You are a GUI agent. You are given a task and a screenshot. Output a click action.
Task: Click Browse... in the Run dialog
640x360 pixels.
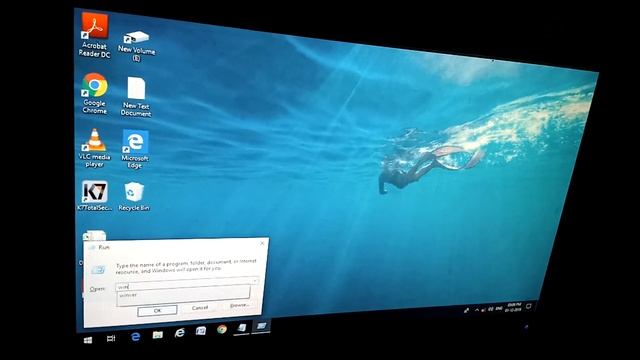(x=239, y=305)
